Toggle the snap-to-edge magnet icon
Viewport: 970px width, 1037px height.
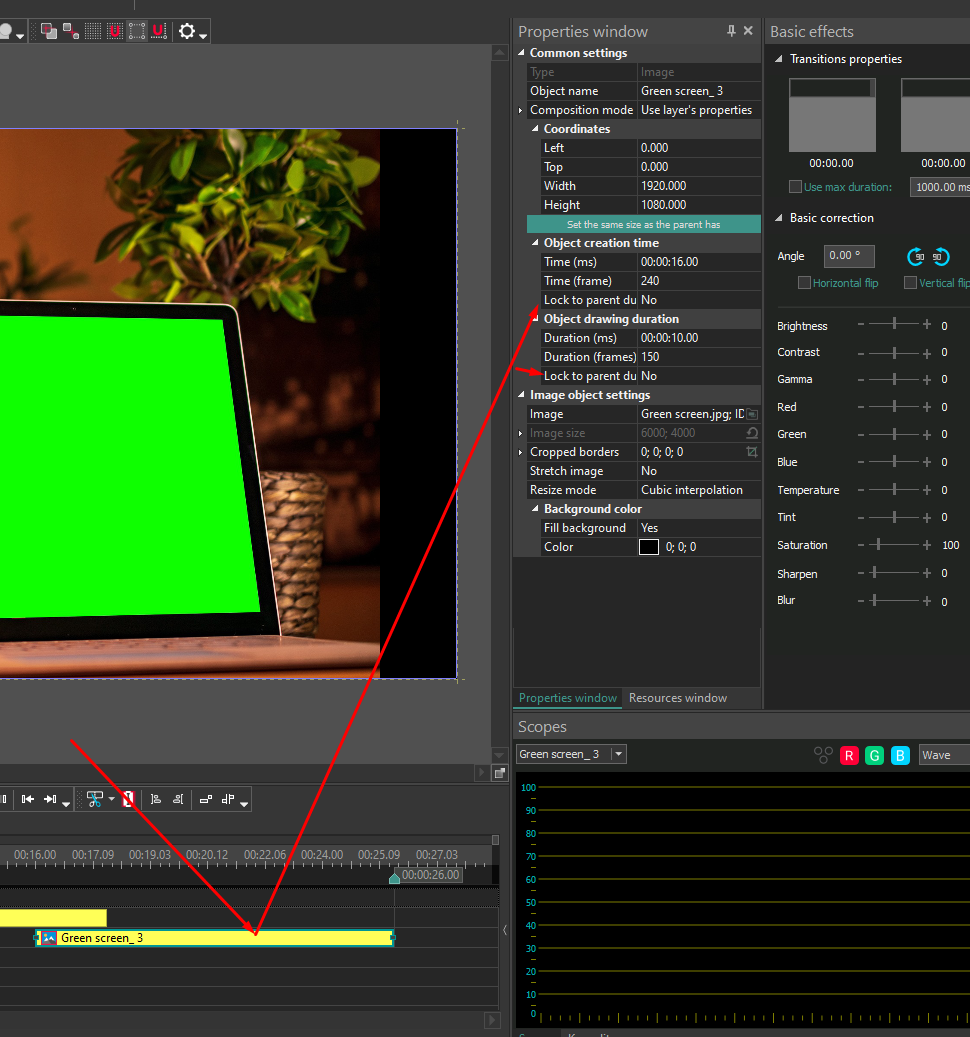point(159,31)
